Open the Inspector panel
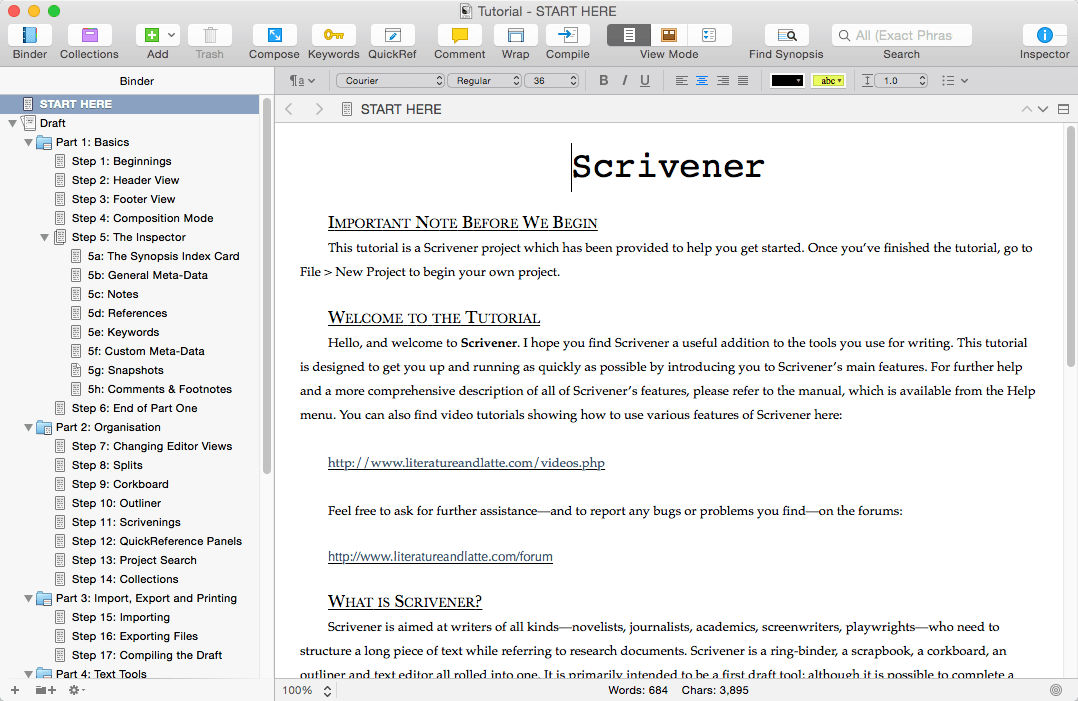The image size is (1078, 701). tap(1044, 35)
